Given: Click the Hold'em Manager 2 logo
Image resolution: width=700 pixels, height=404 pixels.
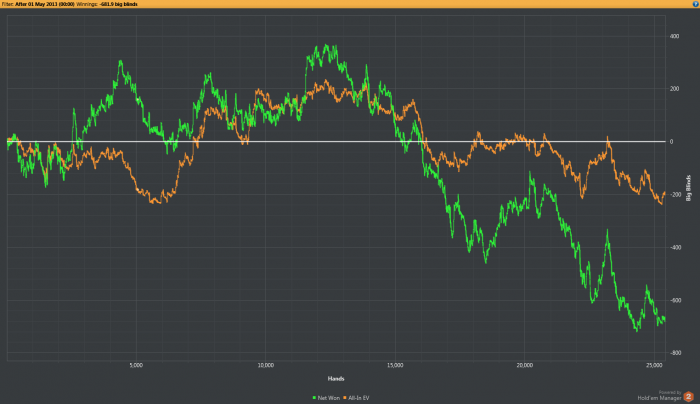Looking at the screenshot, I should click(x=689, y=396).
